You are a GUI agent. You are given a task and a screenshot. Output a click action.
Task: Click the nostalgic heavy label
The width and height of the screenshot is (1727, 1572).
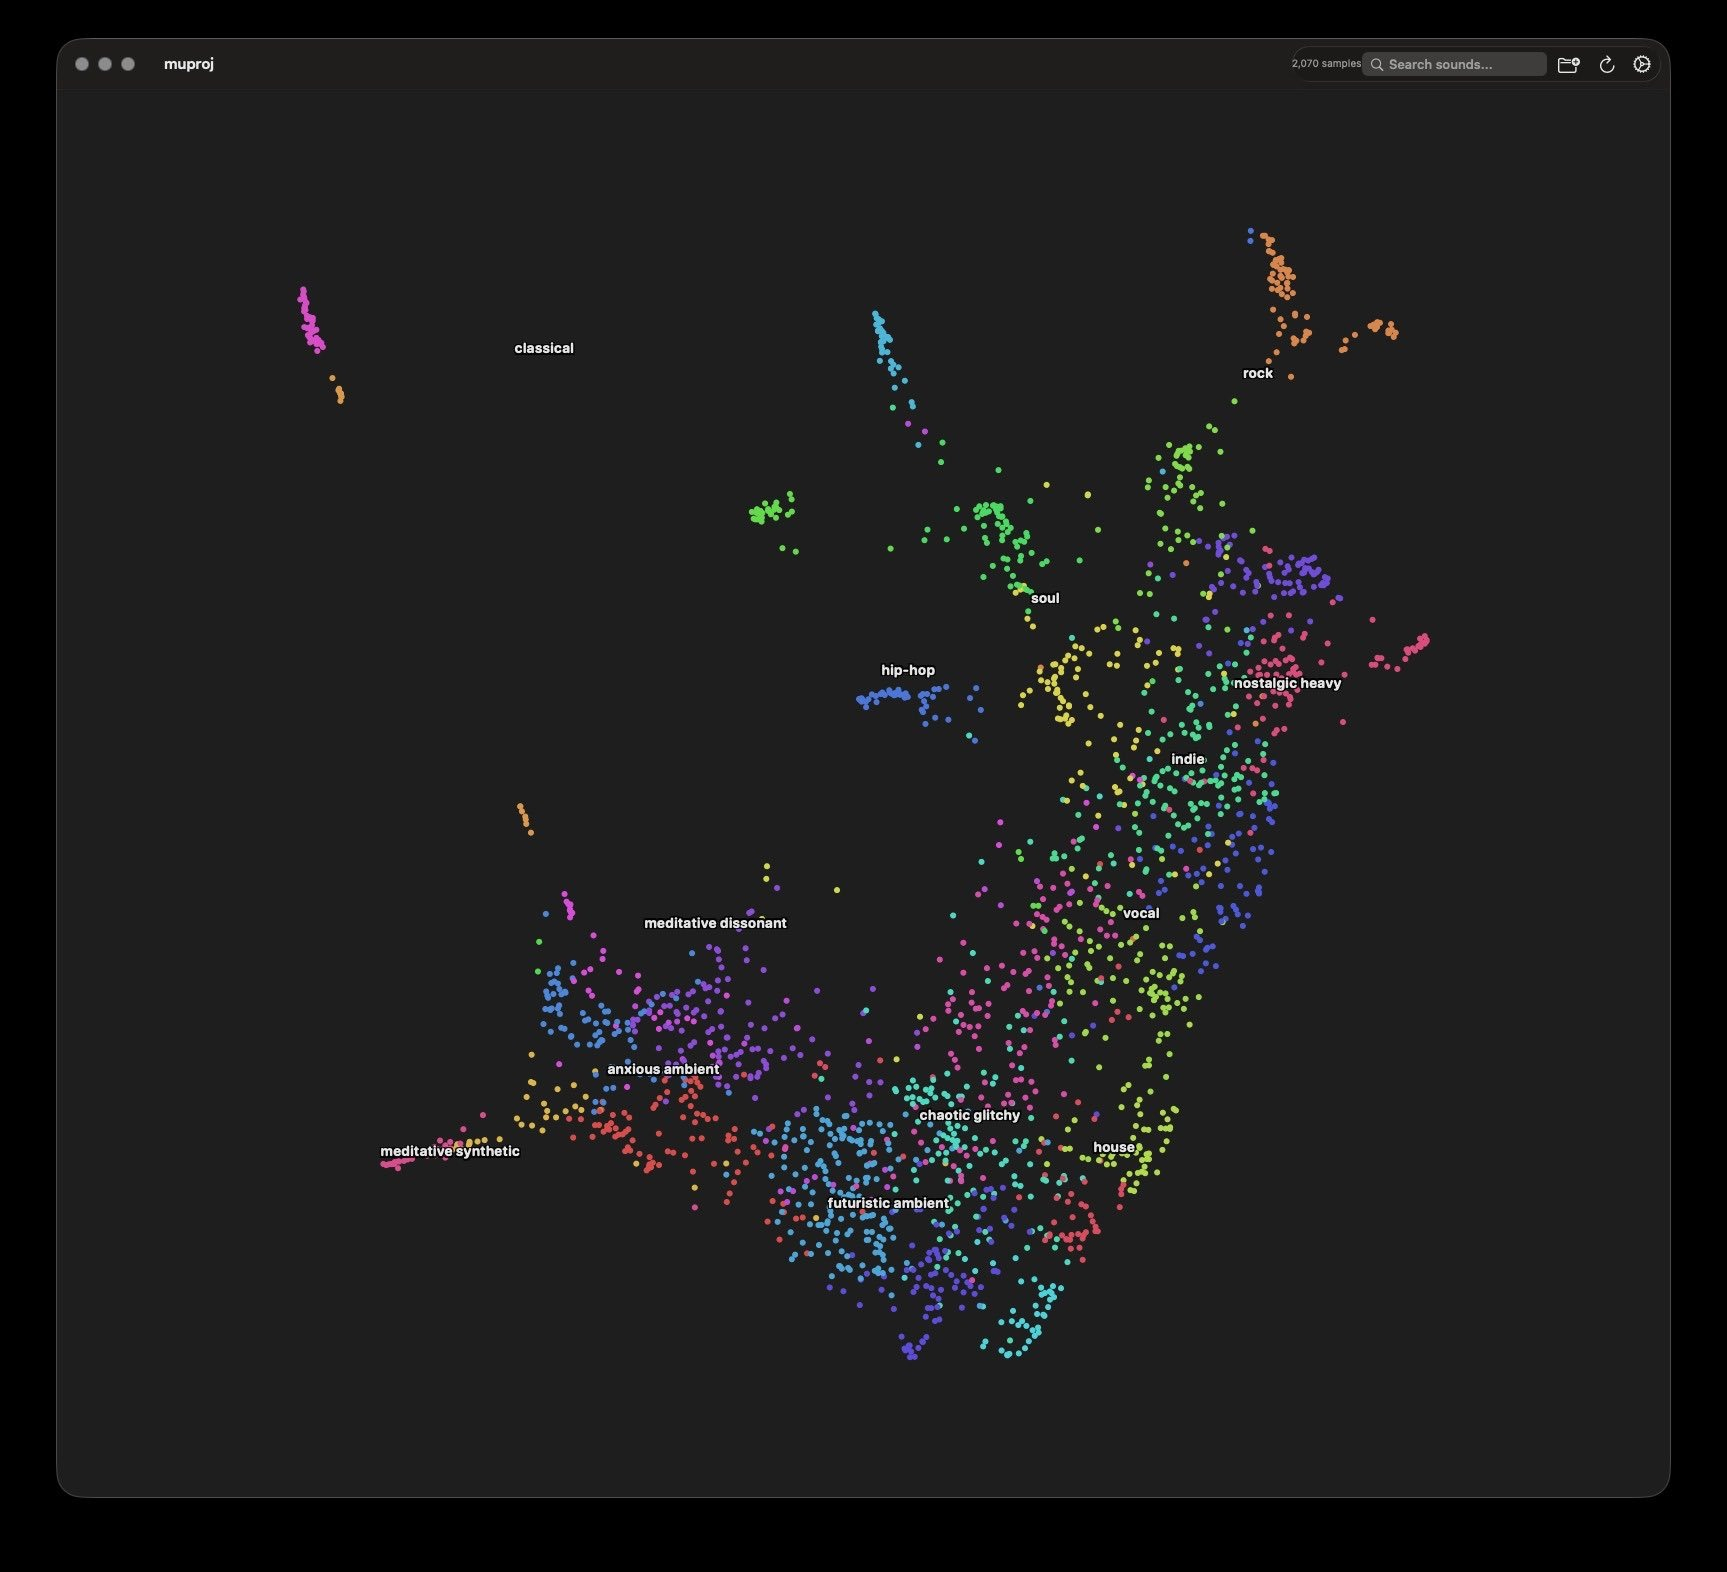click(x=1286, y=684)
